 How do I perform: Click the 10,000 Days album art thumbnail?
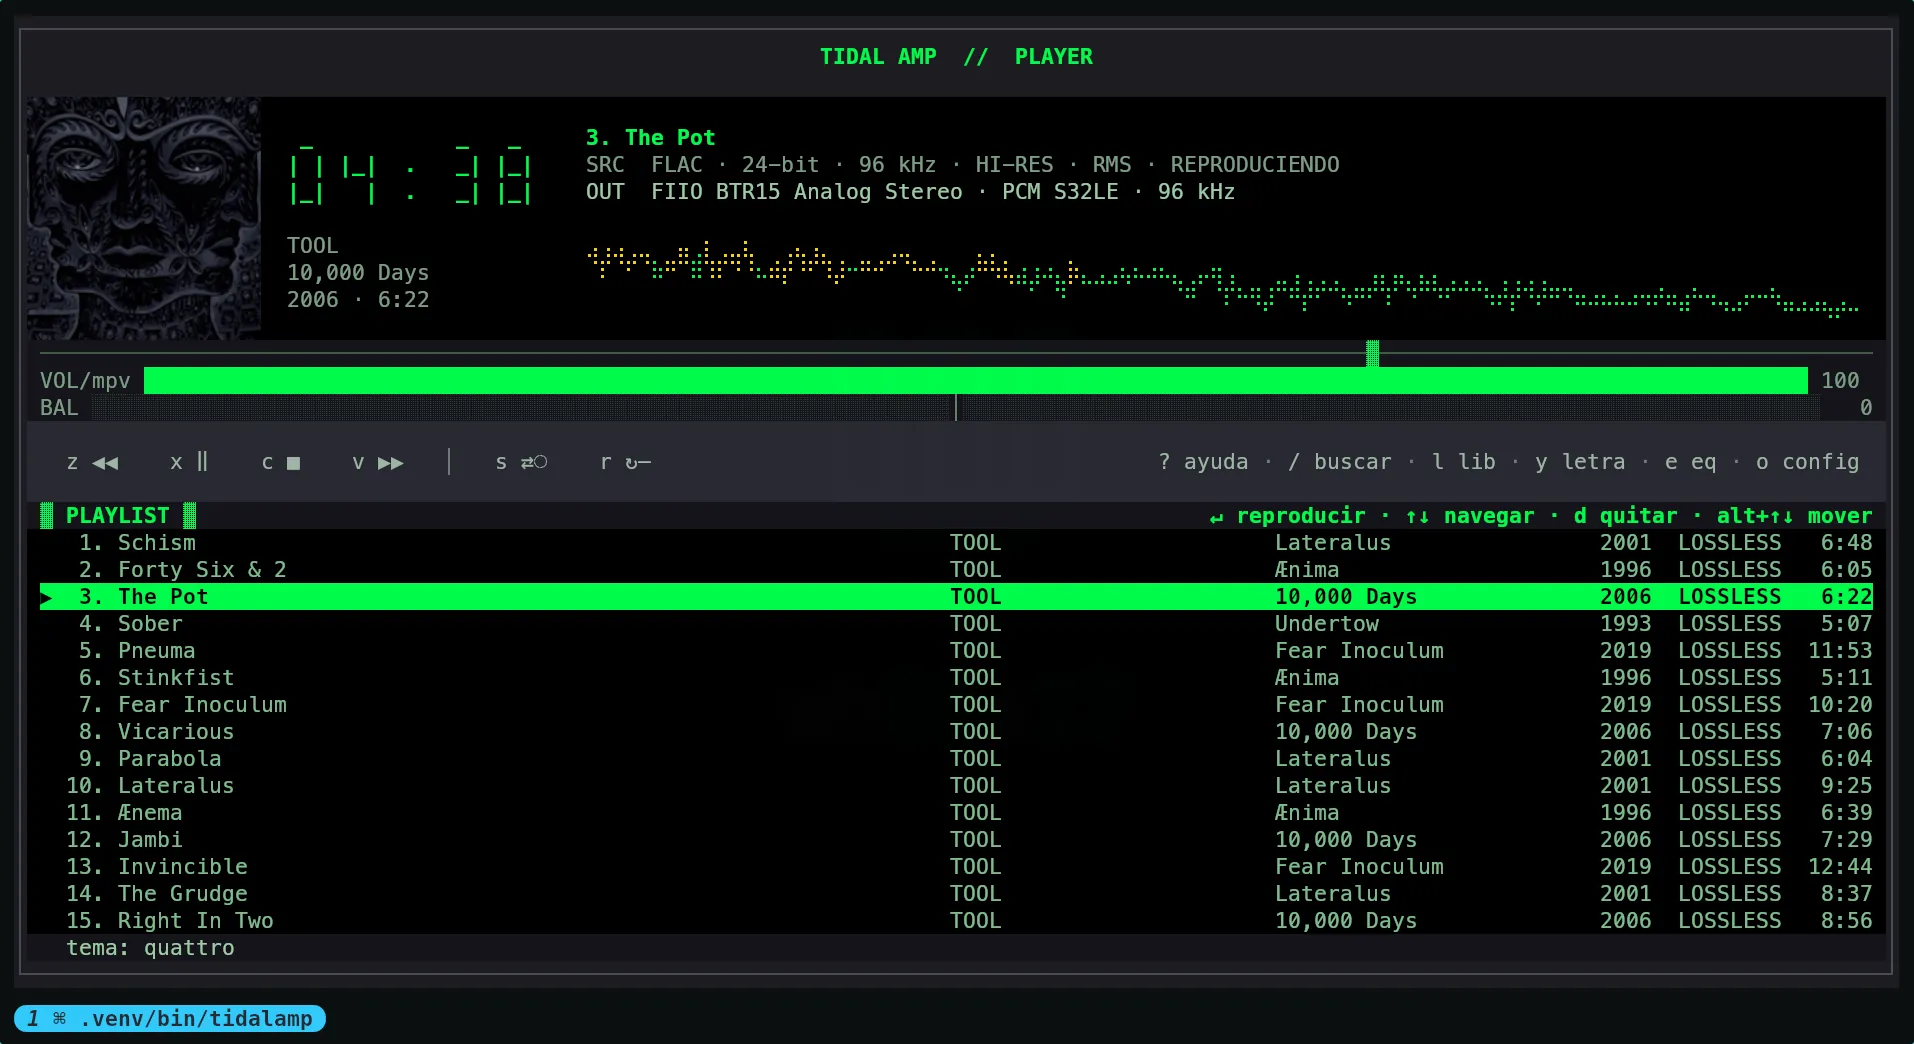pyautogui.click(x=144, y=218)
